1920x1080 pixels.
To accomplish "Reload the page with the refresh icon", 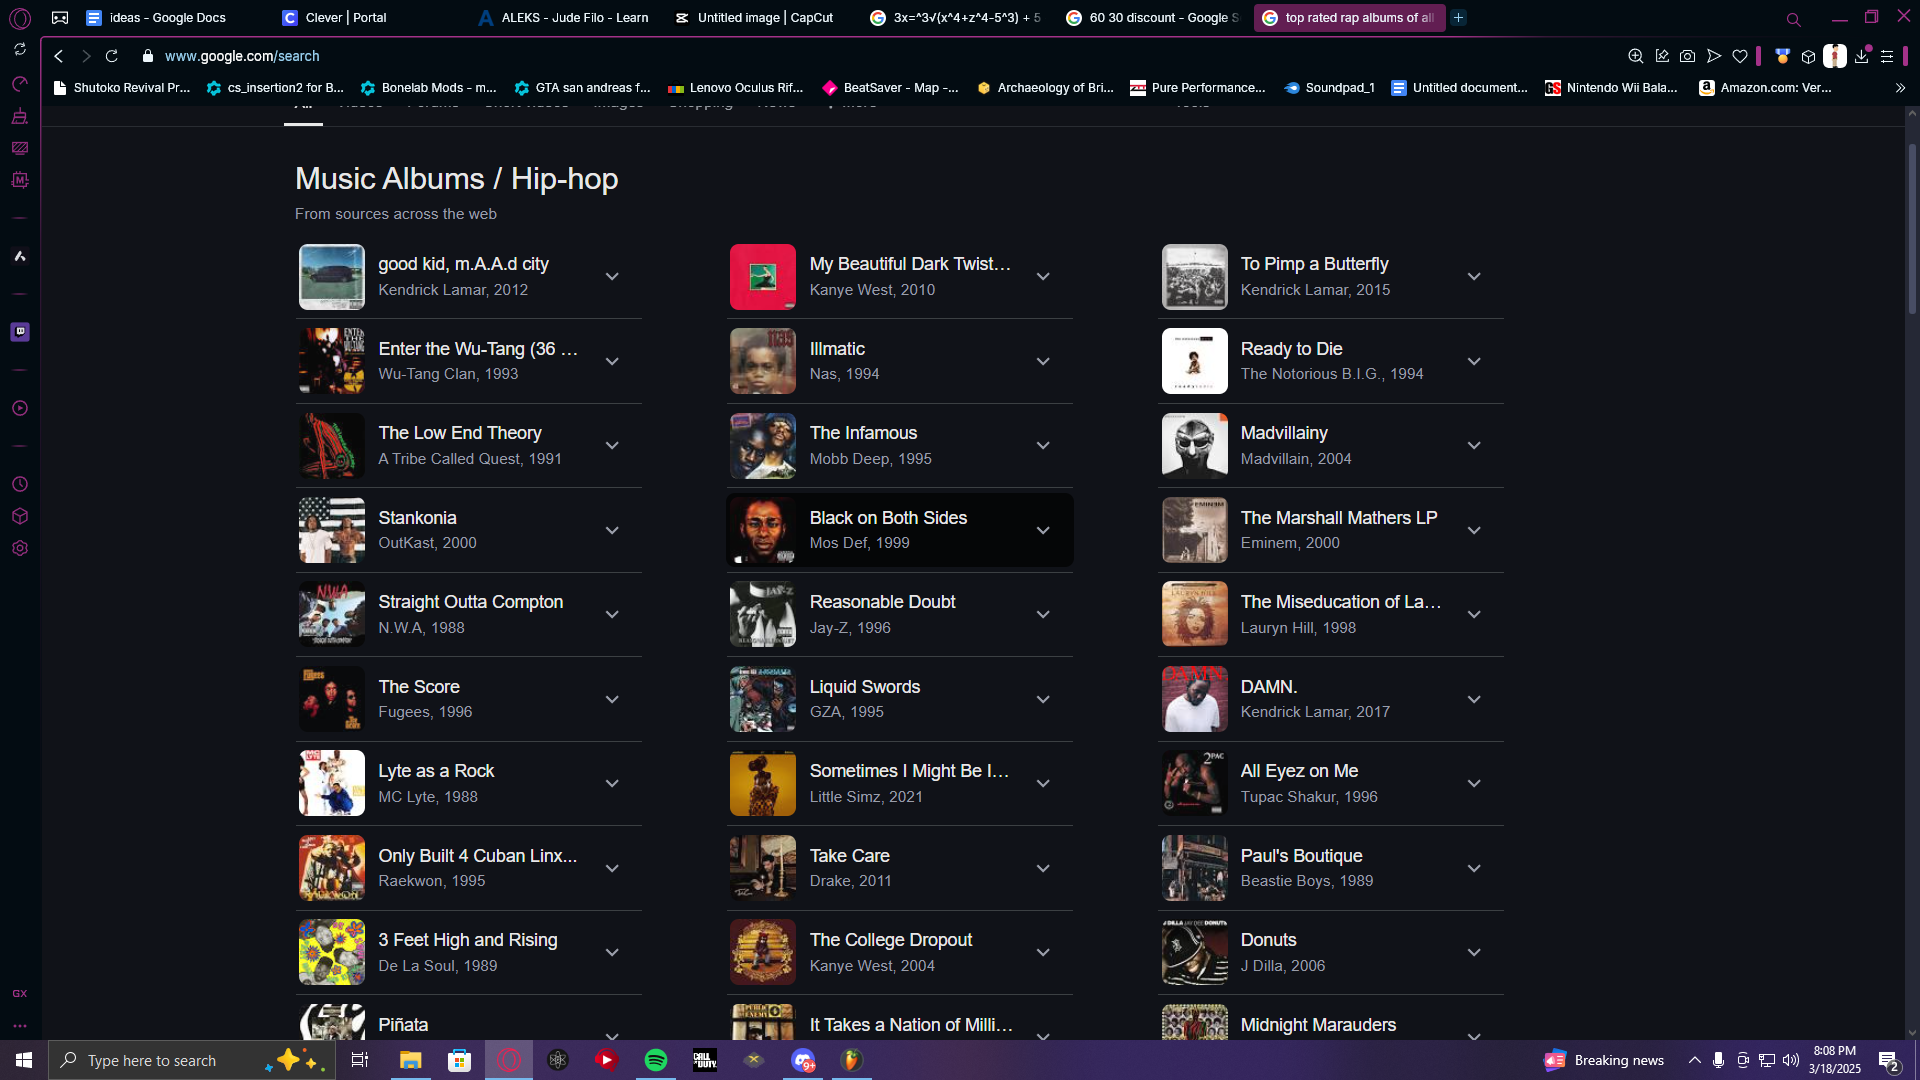I will (x=112, y=56).
